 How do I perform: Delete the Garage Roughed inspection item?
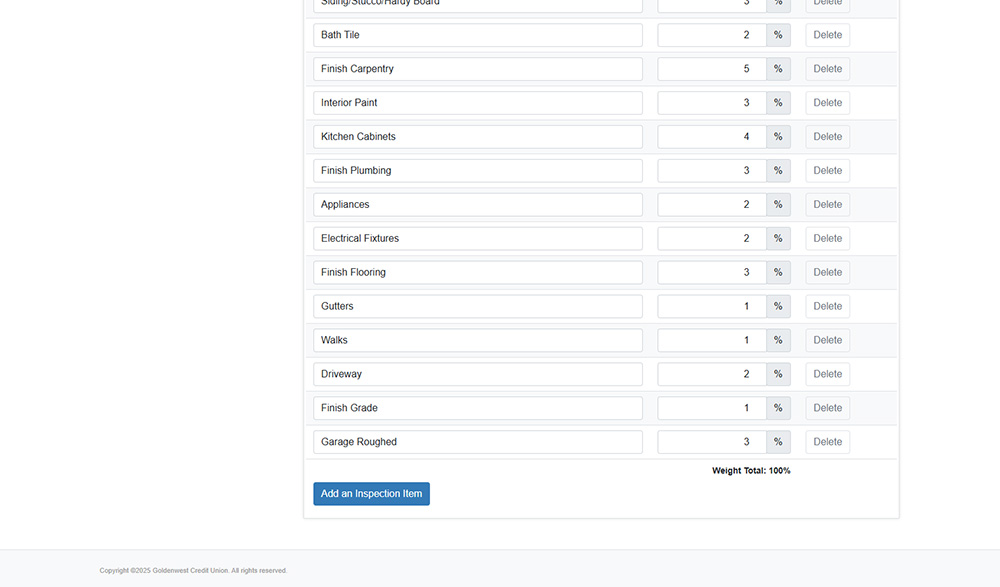pyautogui.click(x=827, y=441)
